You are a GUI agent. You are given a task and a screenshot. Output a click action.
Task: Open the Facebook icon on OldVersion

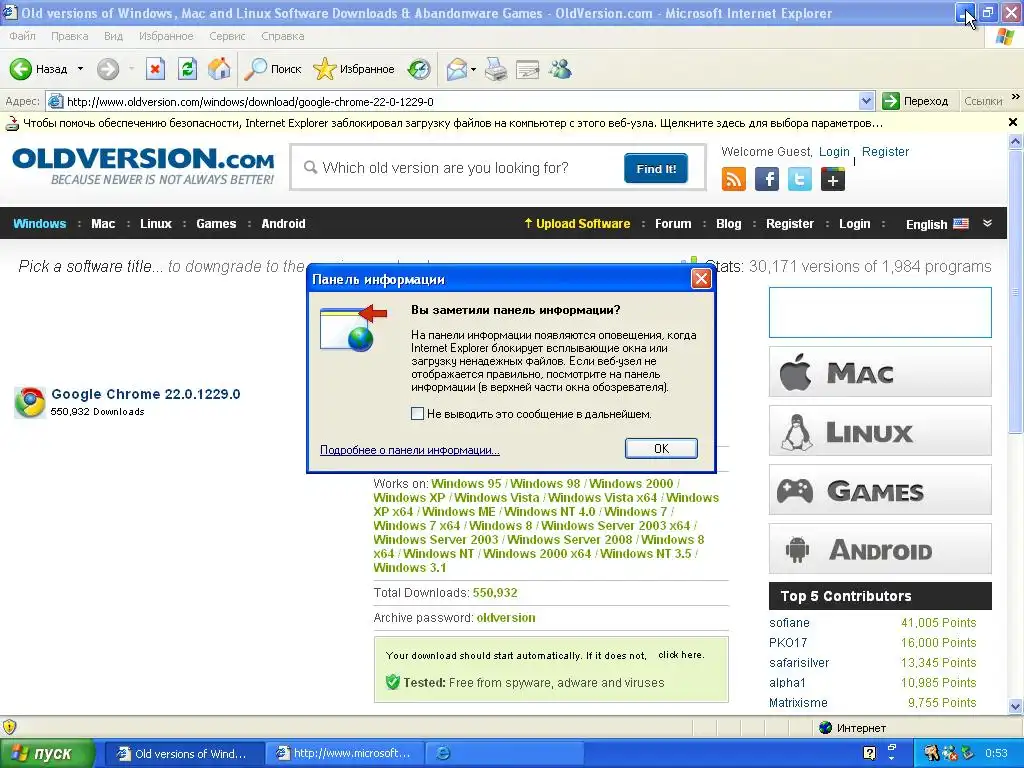pos(767,179)
